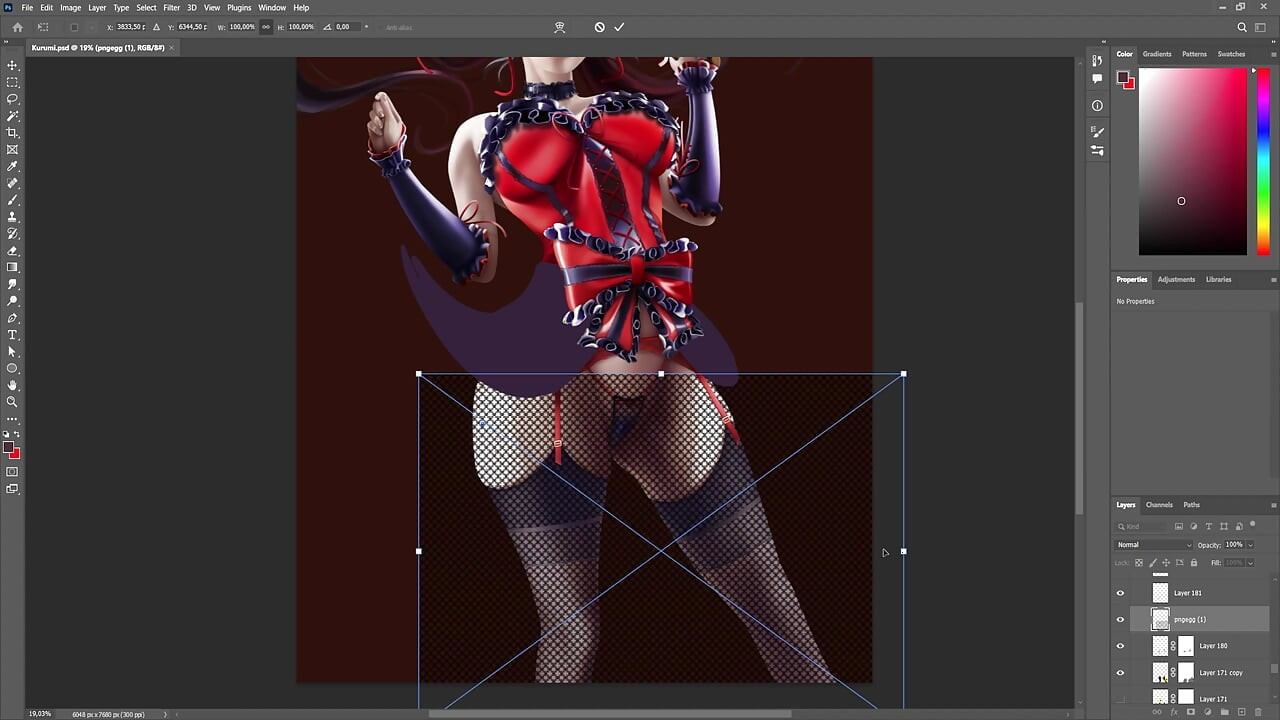
Task: Select the Pen tool
Action: tap(12, 318)
